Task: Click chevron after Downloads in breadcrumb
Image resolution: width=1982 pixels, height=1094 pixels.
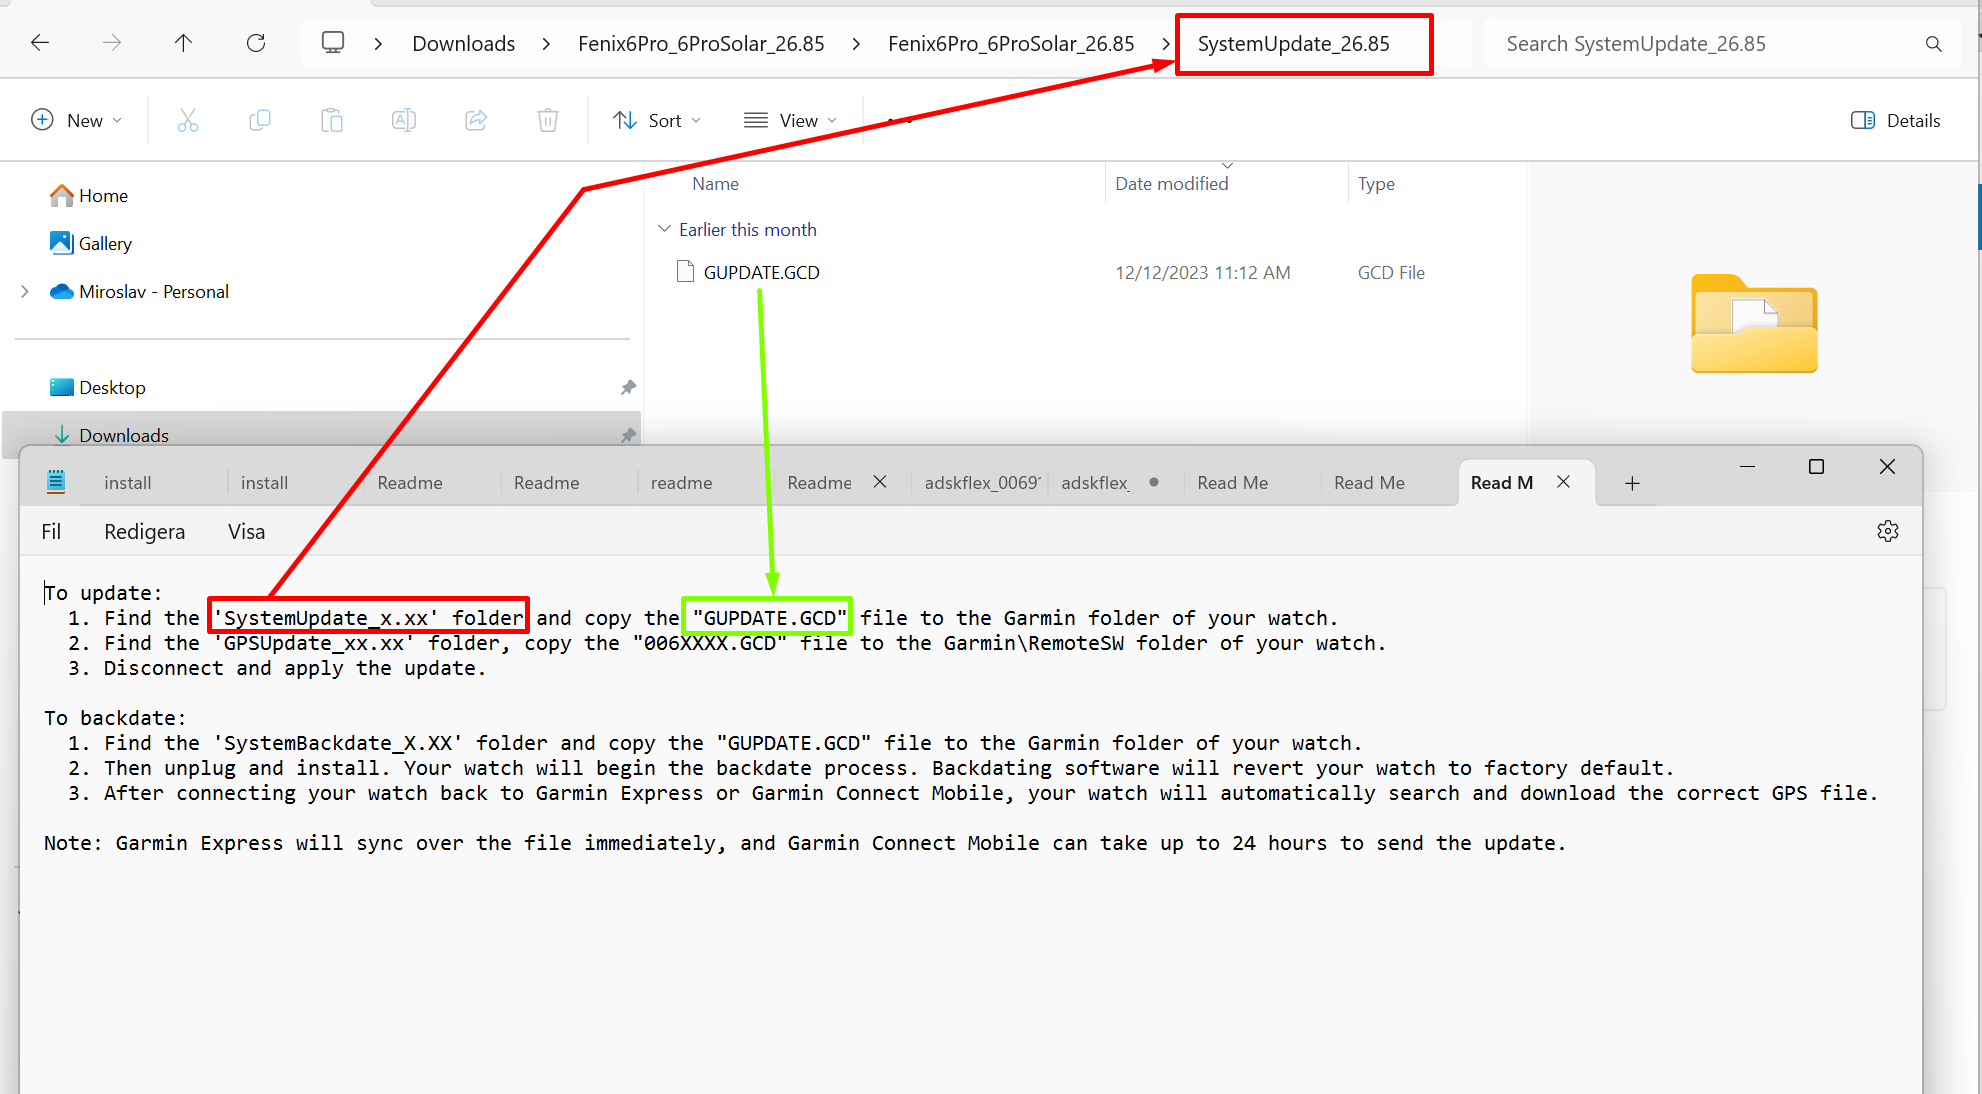Action: pyautogui.click(x=546, y=44)
